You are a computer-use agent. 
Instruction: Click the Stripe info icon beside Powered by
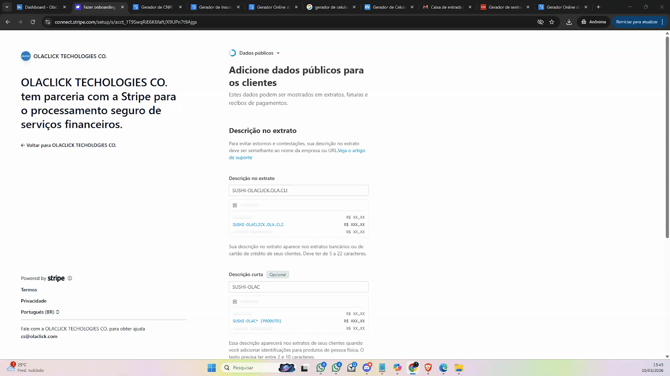(70, 278)
